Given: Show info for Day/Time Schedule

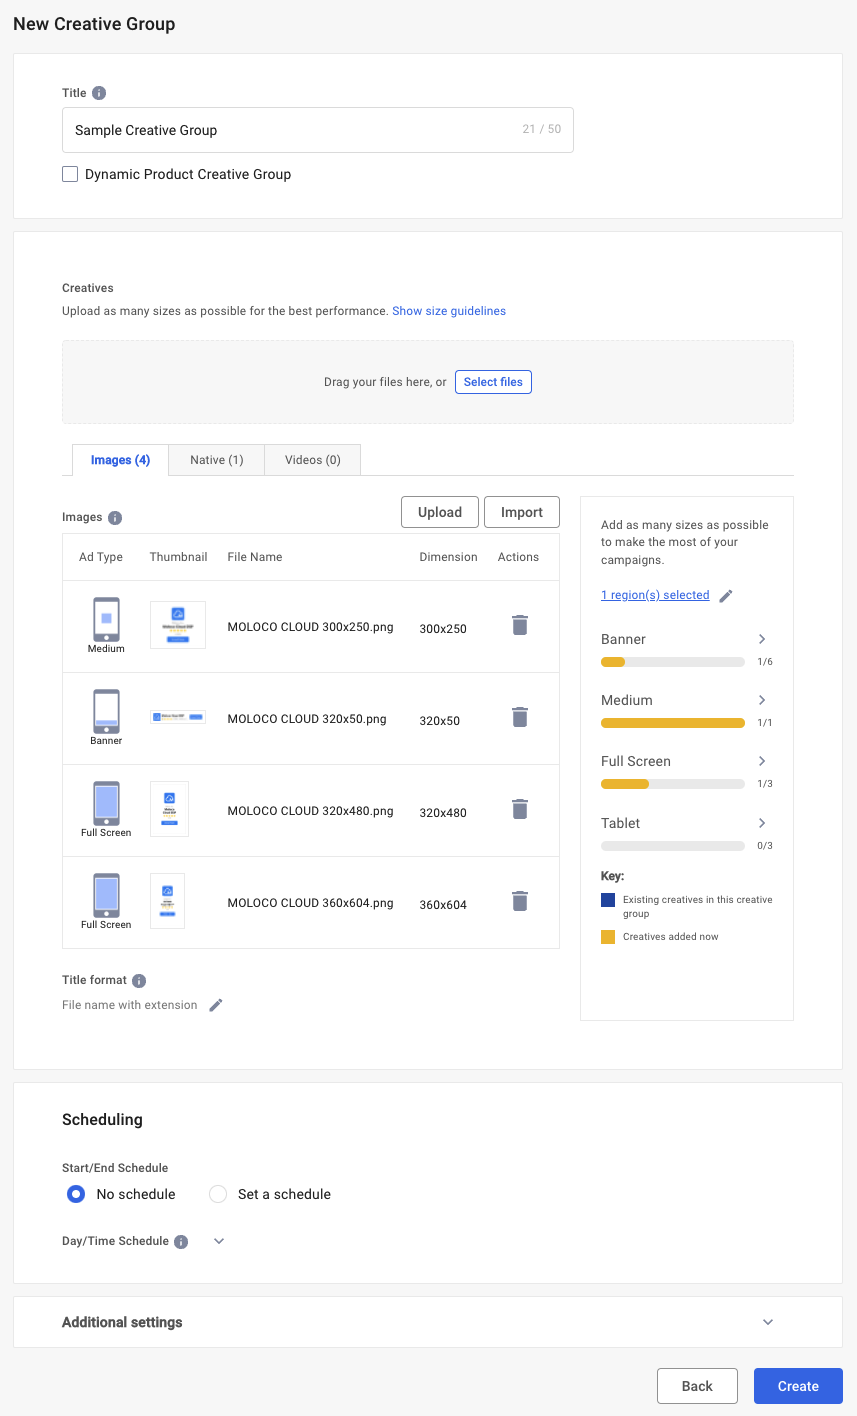Looking at the screenshot, I should click(181, 1242).
